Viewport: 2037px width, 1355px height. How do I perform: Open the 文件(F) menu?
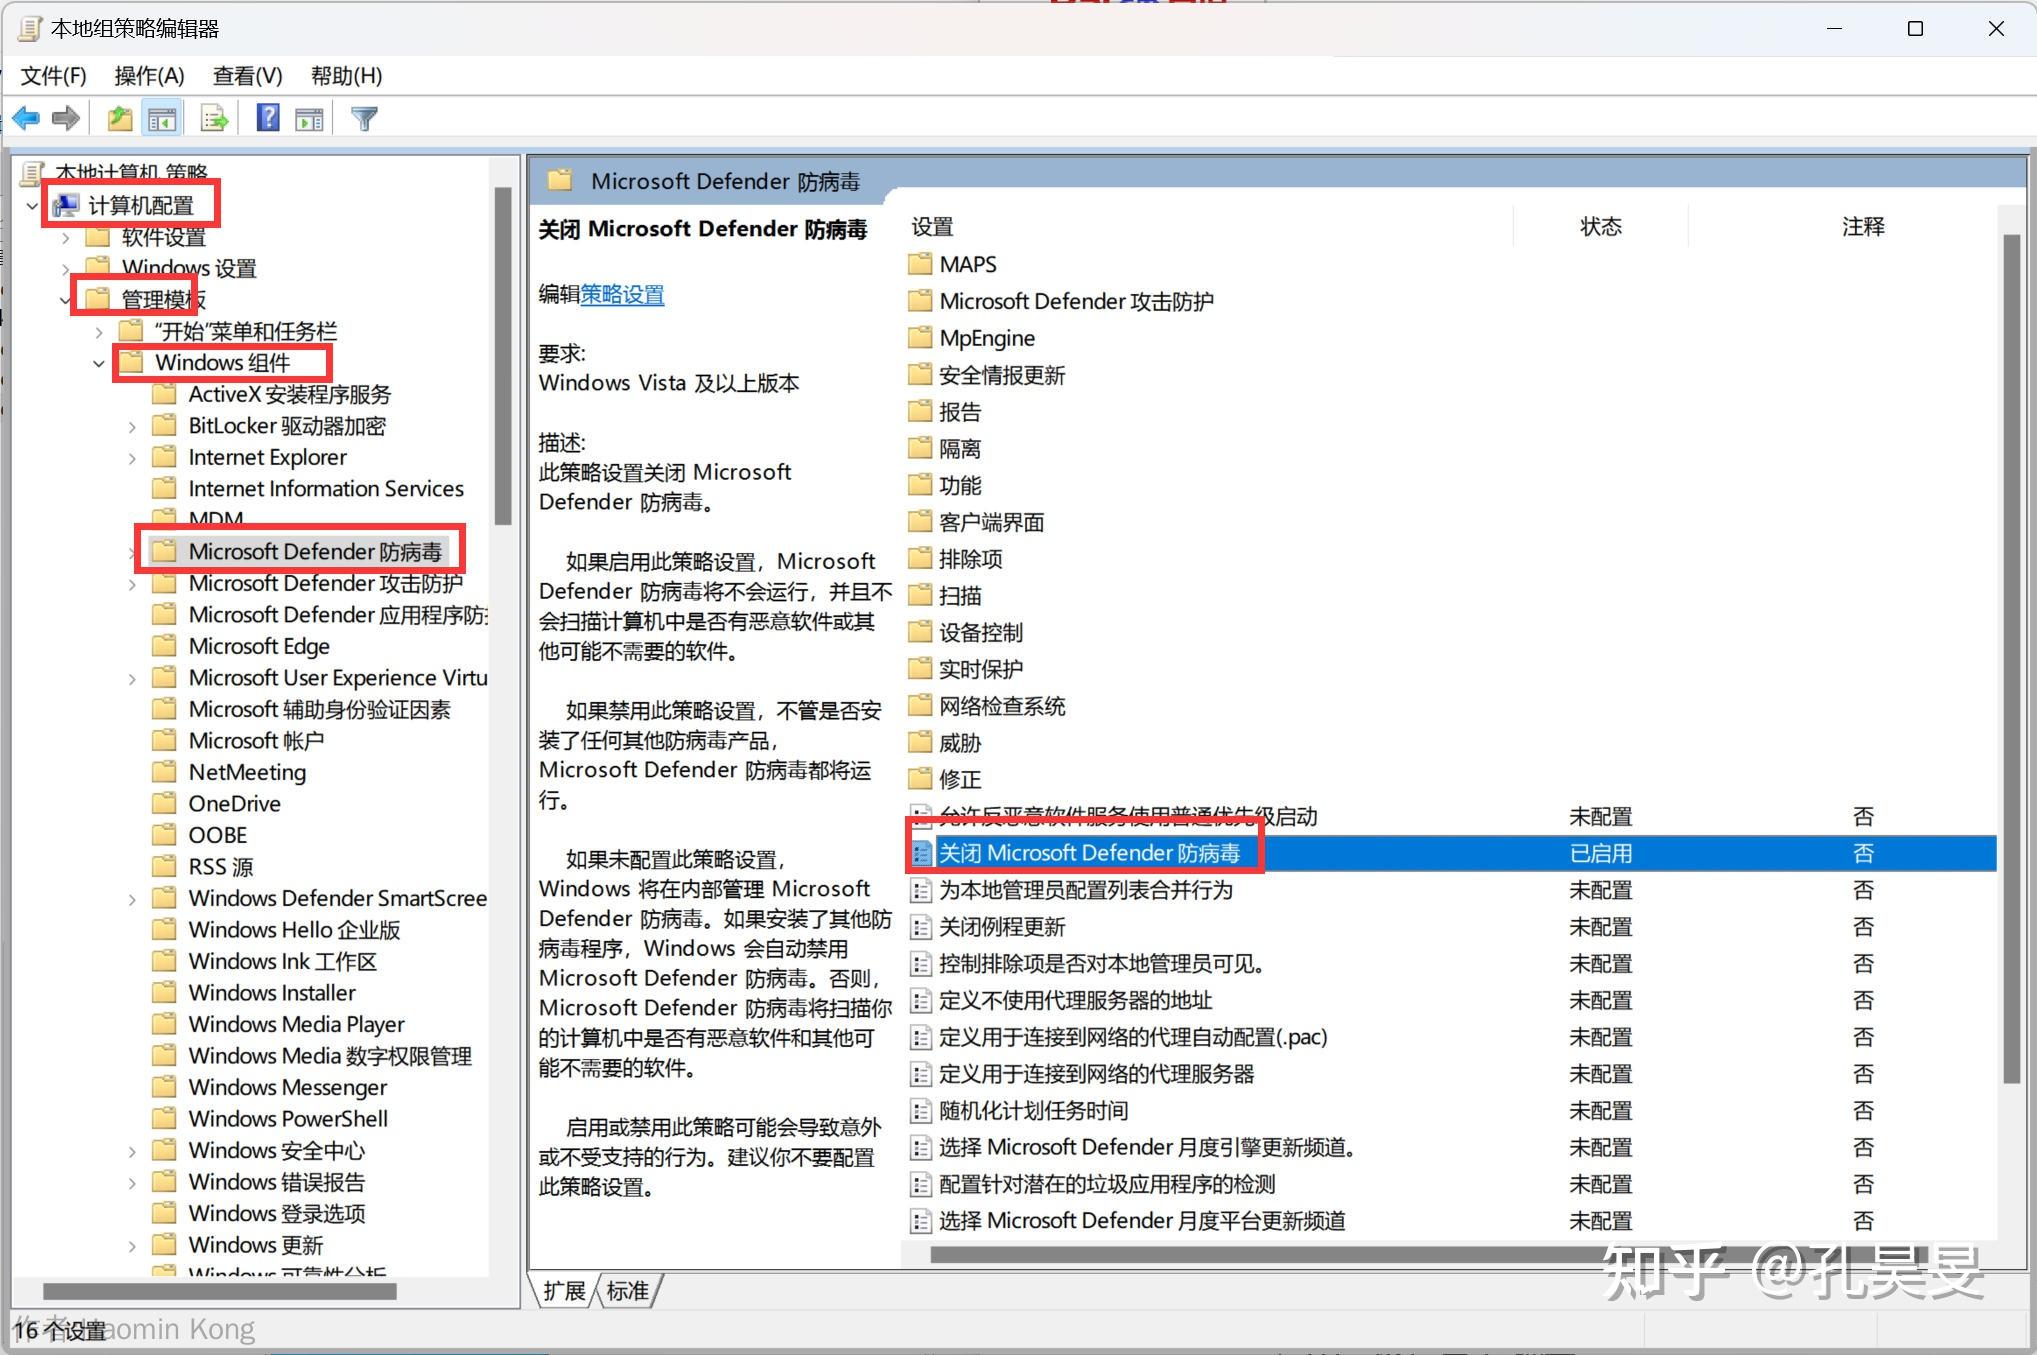pyautogui.click(x=53, y=76)
